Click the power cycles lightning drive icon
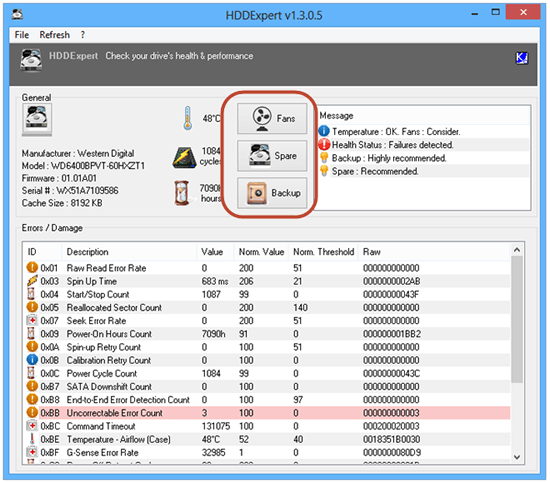550x483 pixels. click(184, 157)
